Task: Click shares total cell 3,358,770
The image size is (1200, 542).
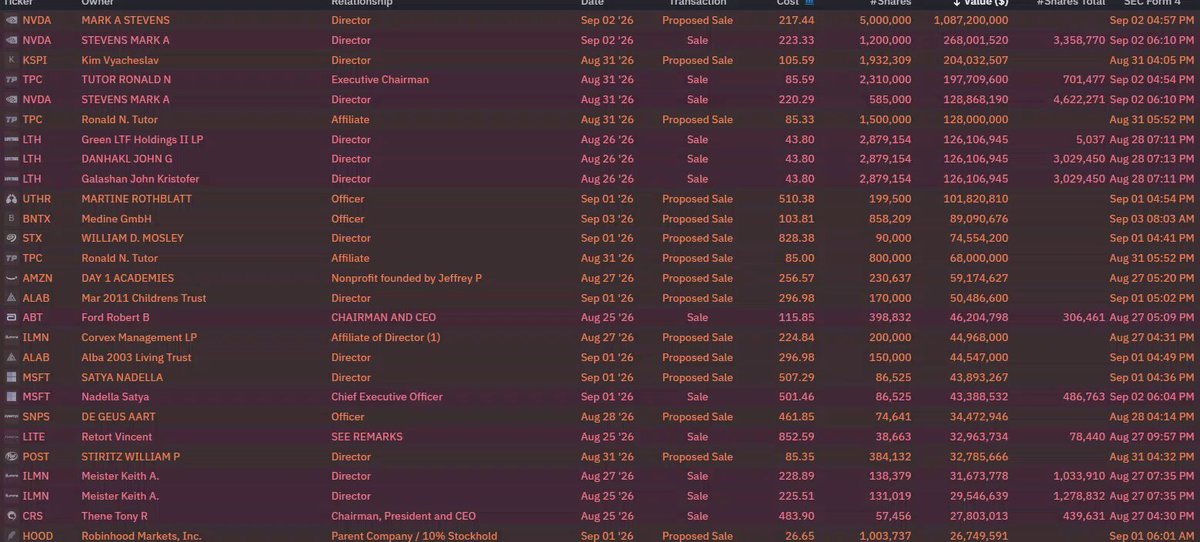Action: [x=1079, y=41]
